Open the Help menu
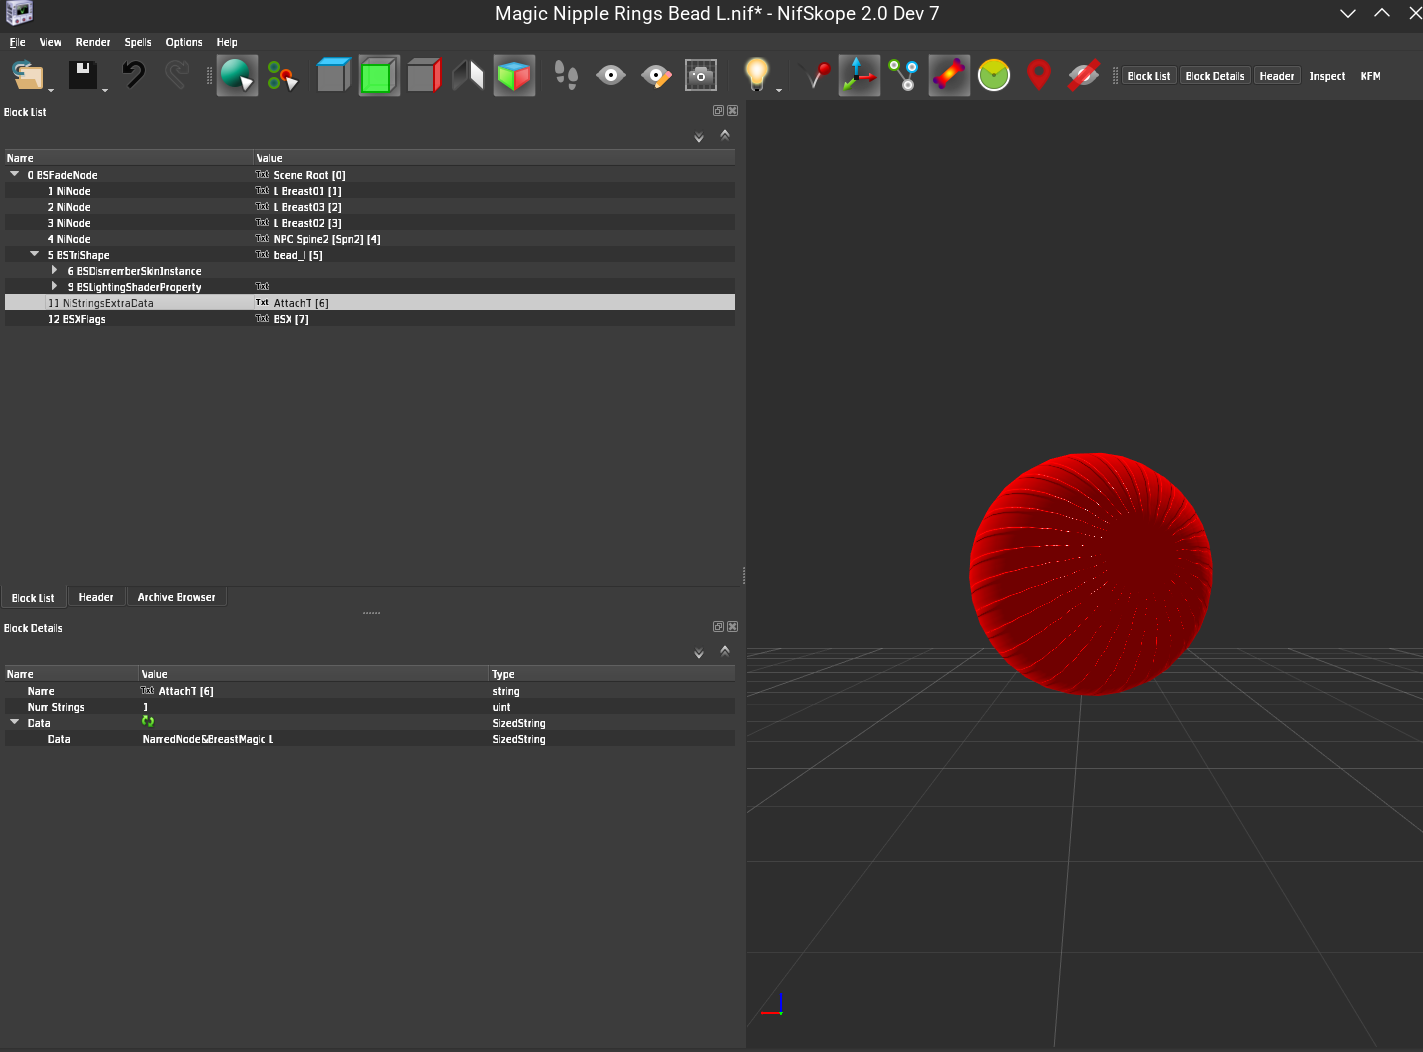This screenshot has width=1423, height=1052. 227,42
